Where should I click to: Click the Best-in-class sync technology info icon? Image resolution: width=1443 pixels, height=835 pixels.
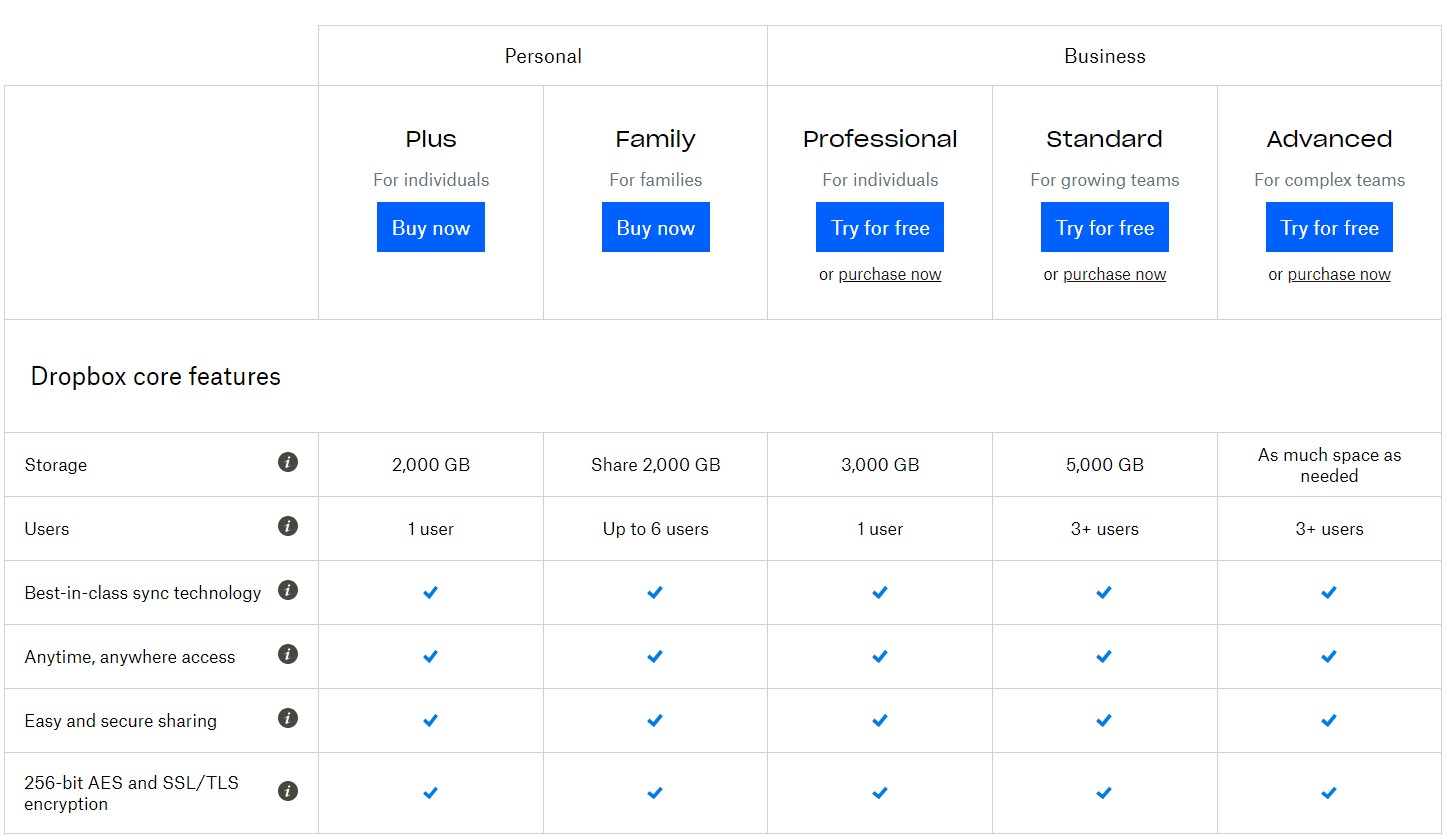(x=287, y=590)
